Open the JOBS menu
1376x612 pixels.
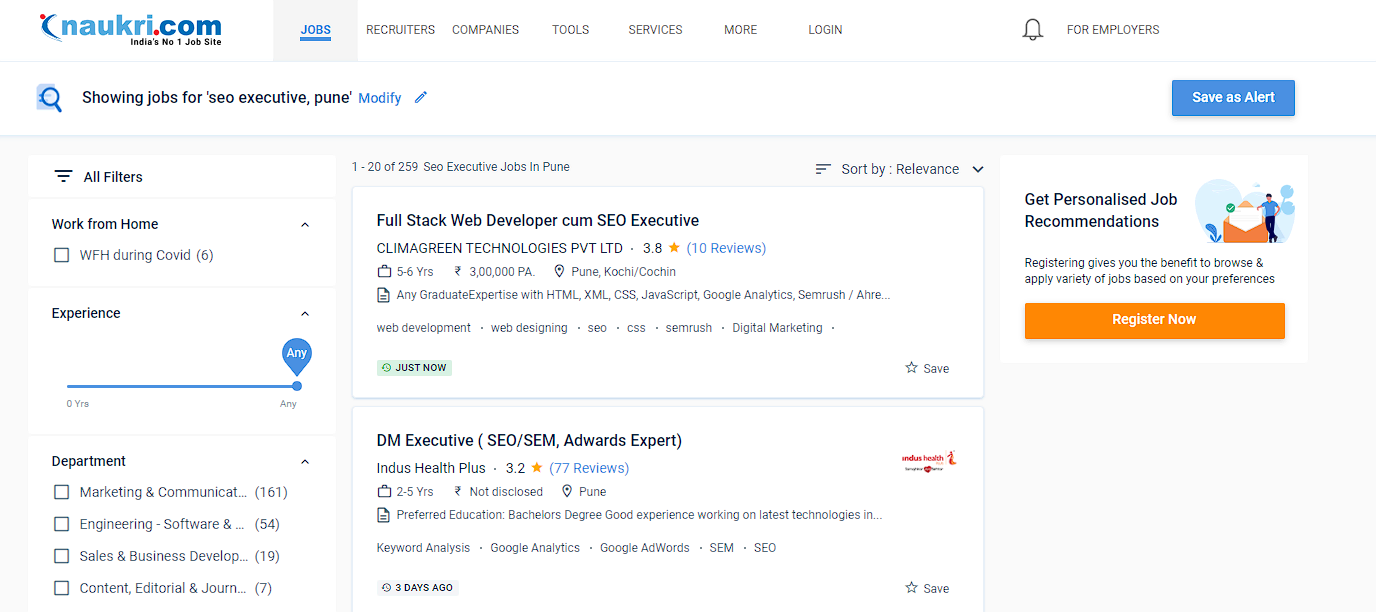pyautogui.click(x=315, y=30)
